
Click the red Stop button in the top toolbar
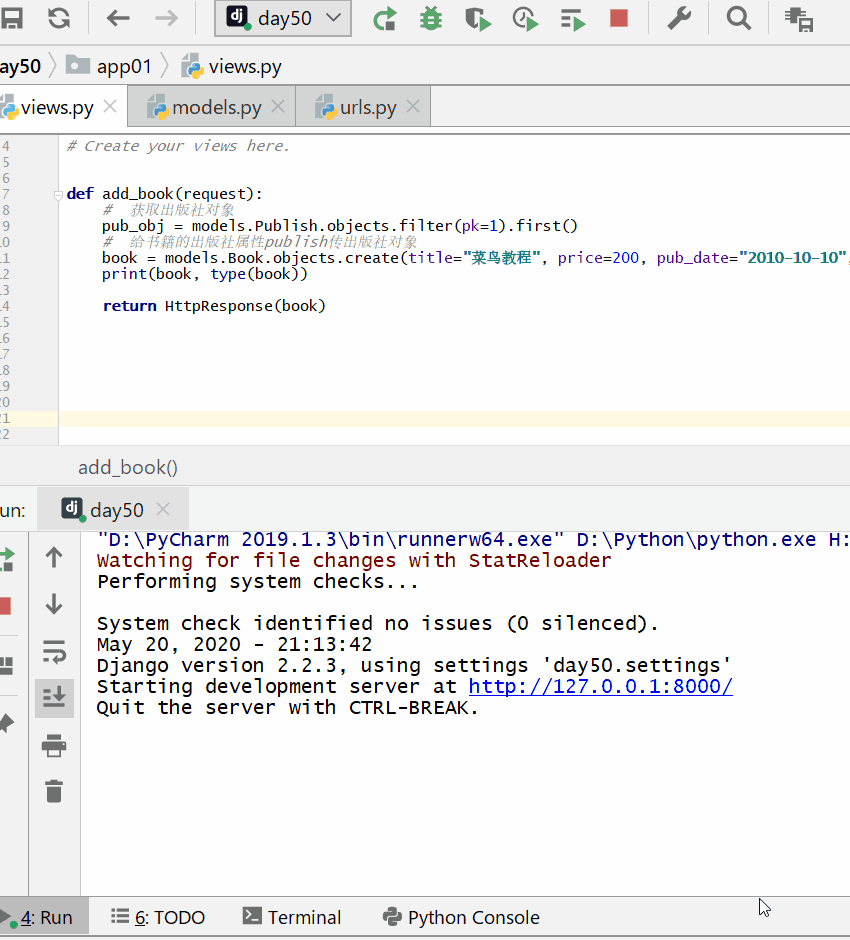pos(619,18)
